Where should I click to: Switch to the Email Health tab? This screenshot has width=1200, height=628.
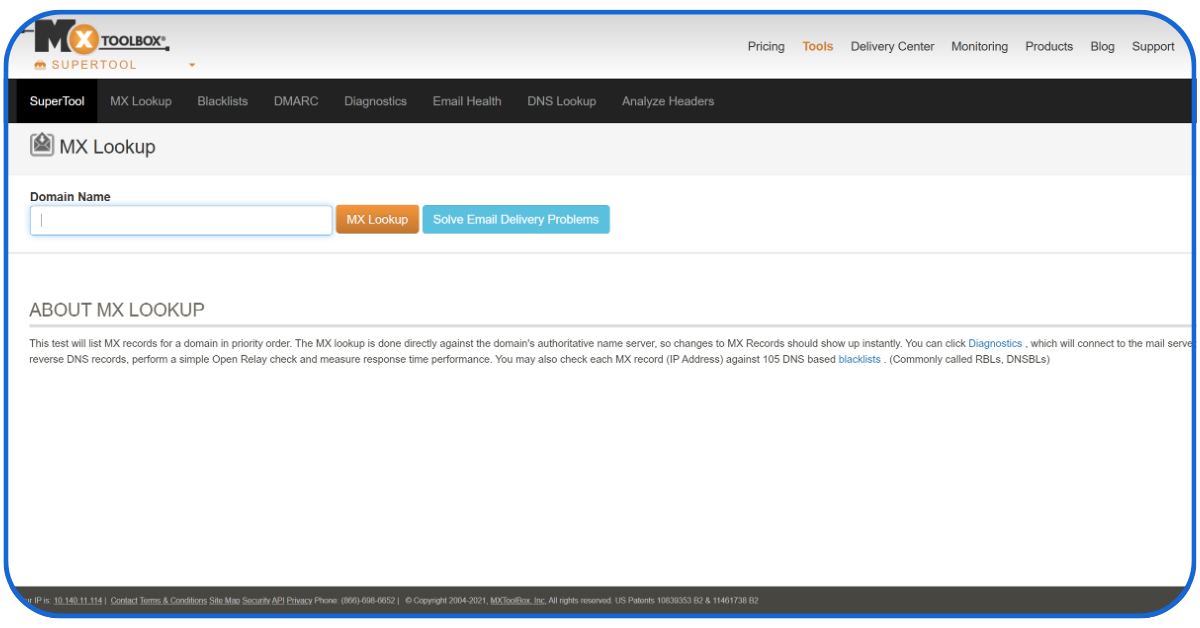(x=467, y=101)
